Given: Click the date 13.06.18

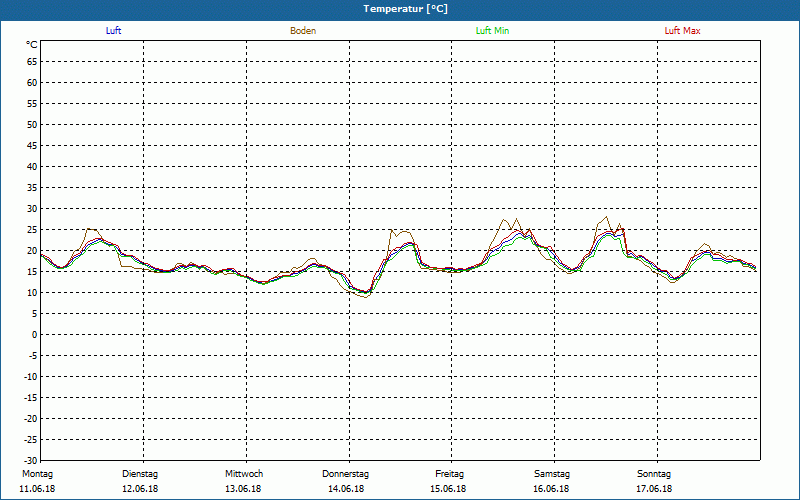Looking at the screenshot, I should [243, 489].
